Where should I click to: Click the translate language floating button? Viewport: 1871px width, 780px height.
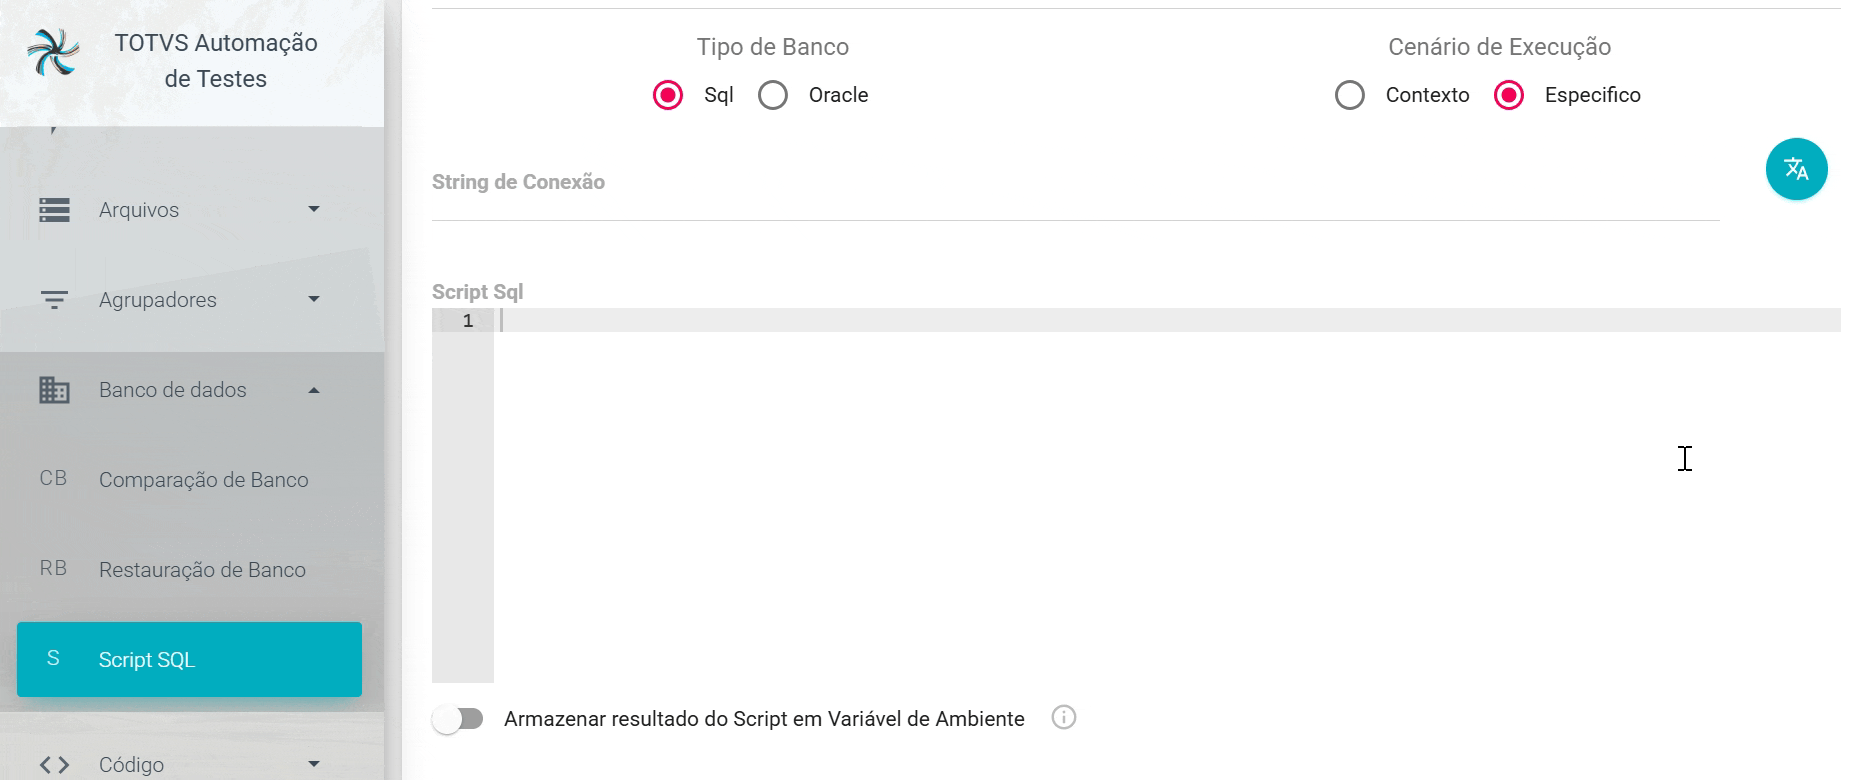[1796, 169]
